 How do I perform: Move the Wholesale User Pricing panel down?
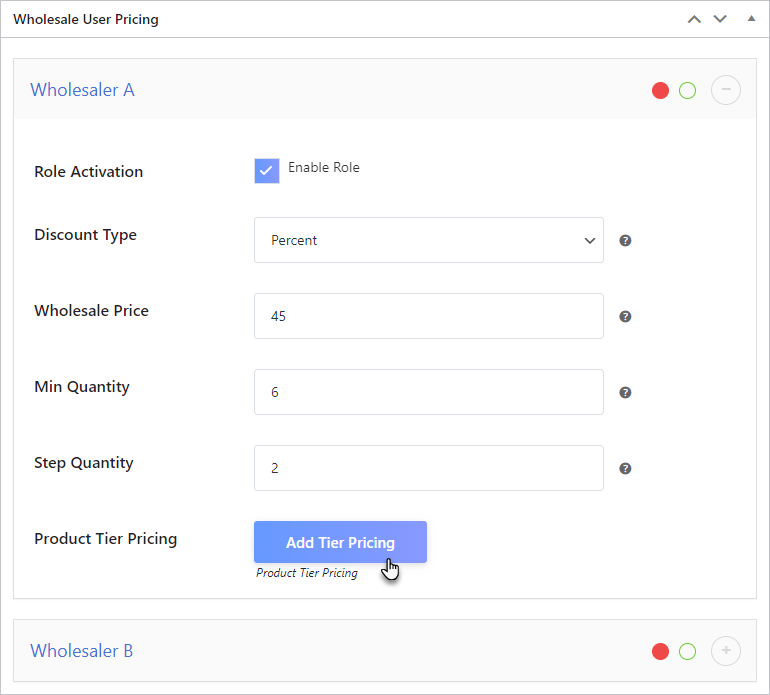pos(720,20)
